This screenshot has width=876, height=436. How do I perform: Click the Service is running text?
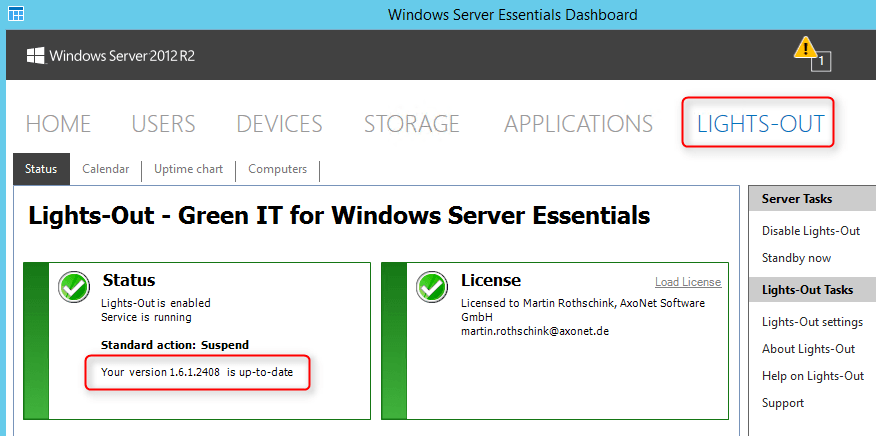tap(146, 317)
